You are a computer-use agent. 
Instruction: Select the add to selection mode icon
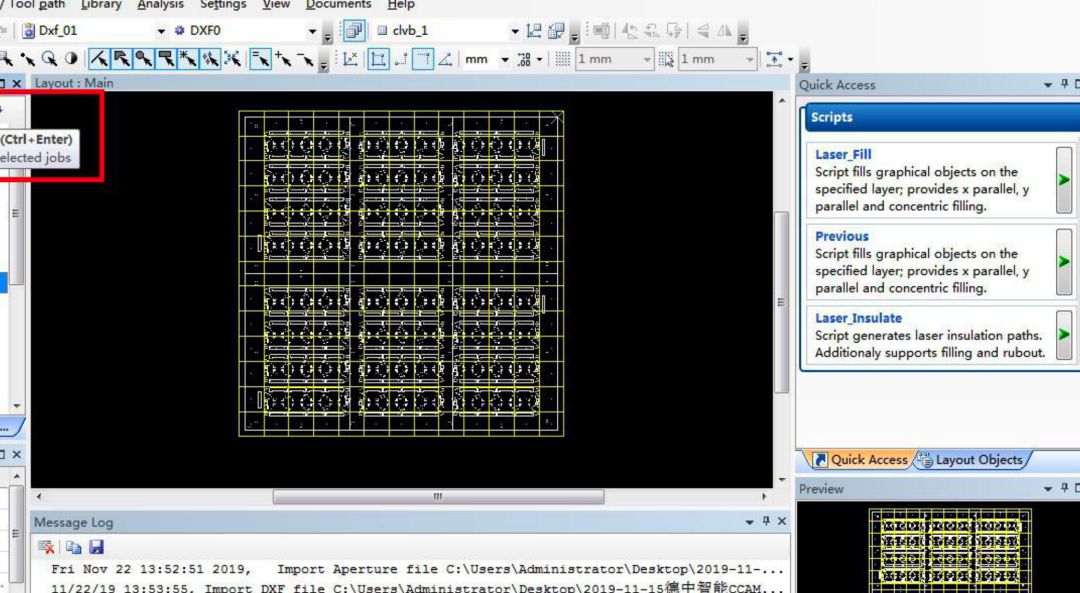point(283,59)
